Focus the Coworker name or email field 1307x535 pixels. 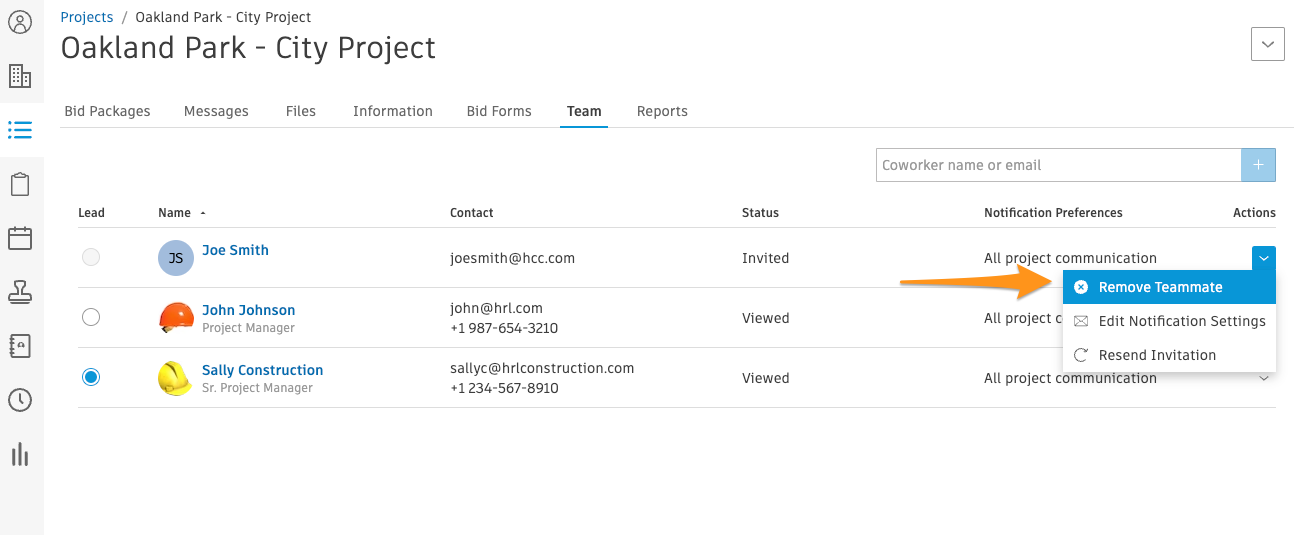tap(1059, 165)
